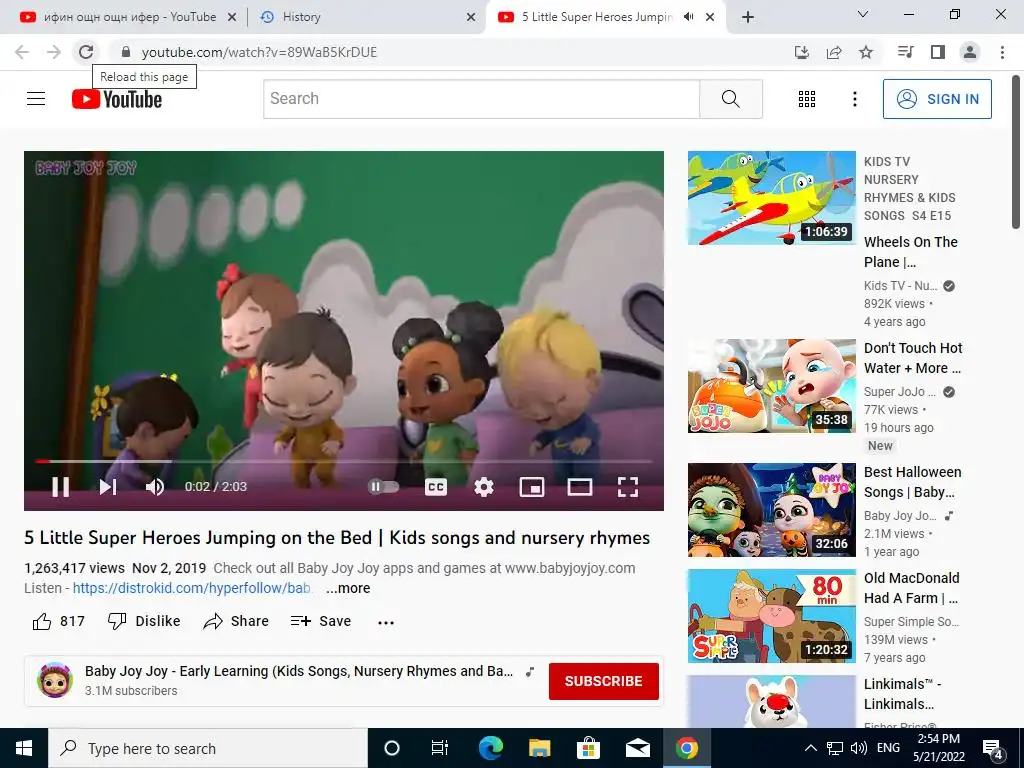The width and height of the screenshot is (1024, 768).
Task: Toggle the Chrome side panel
Action: click(x=938, y=52)
